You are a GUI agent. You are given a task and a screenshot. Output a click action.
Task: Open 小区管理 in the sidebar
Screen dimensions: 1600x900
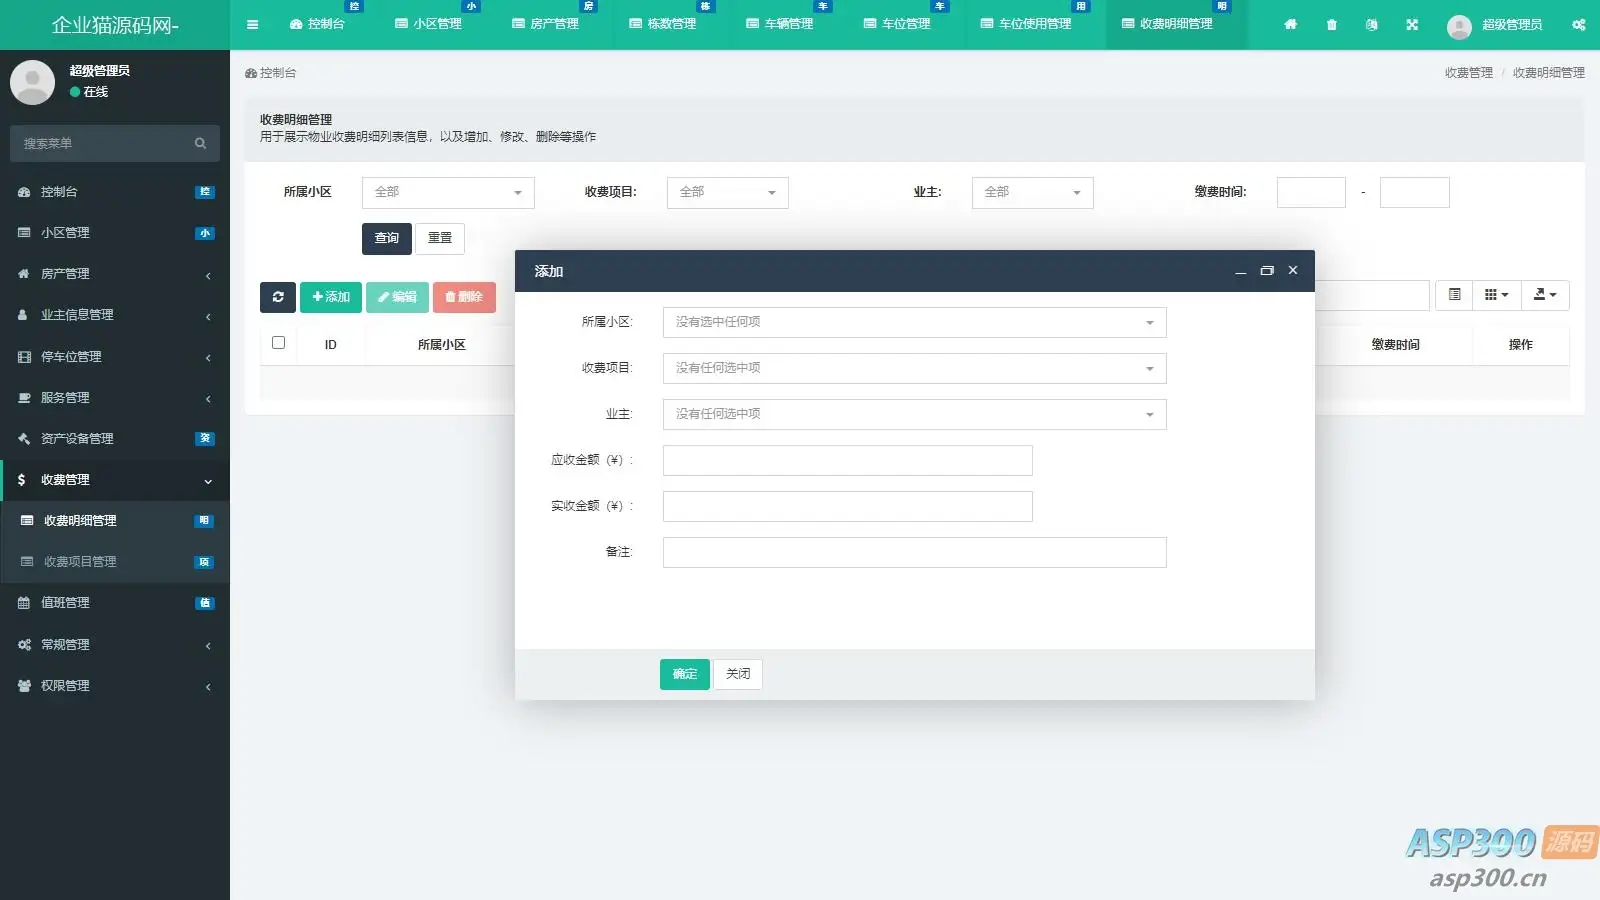point(115,233)
